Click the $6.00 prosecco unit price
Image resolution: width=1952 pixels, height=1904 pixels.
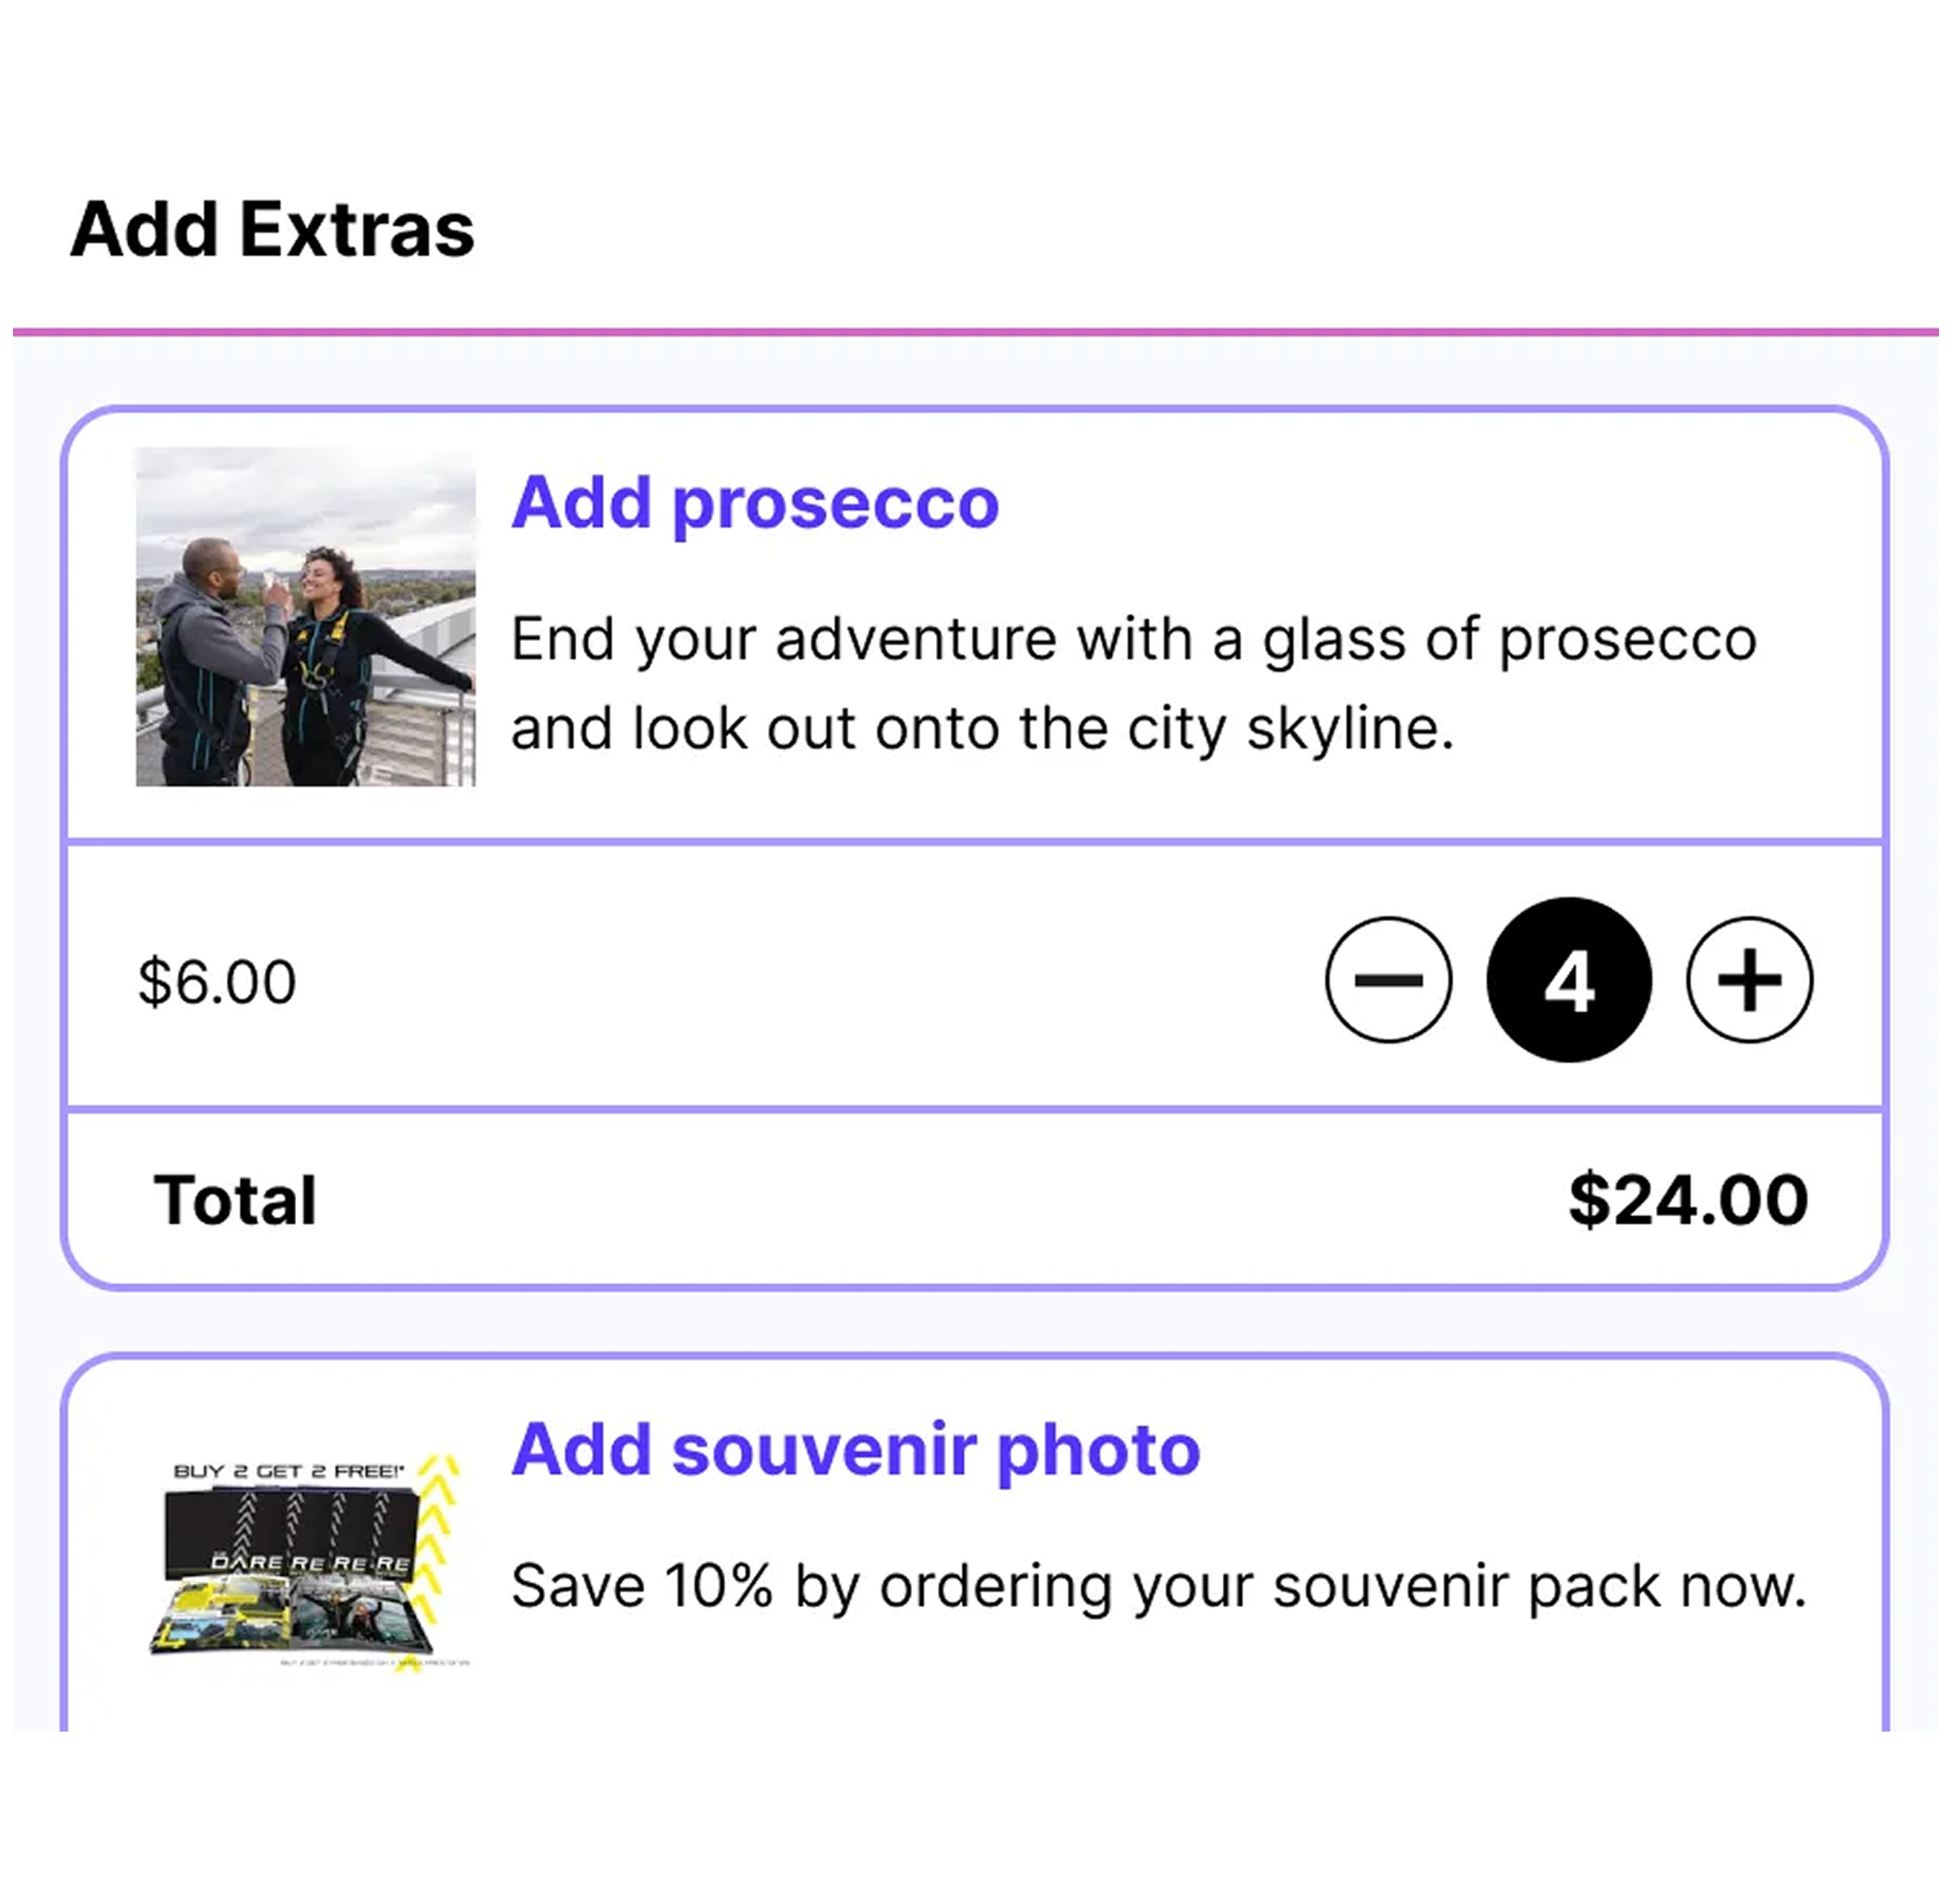[x=217, y=982]
